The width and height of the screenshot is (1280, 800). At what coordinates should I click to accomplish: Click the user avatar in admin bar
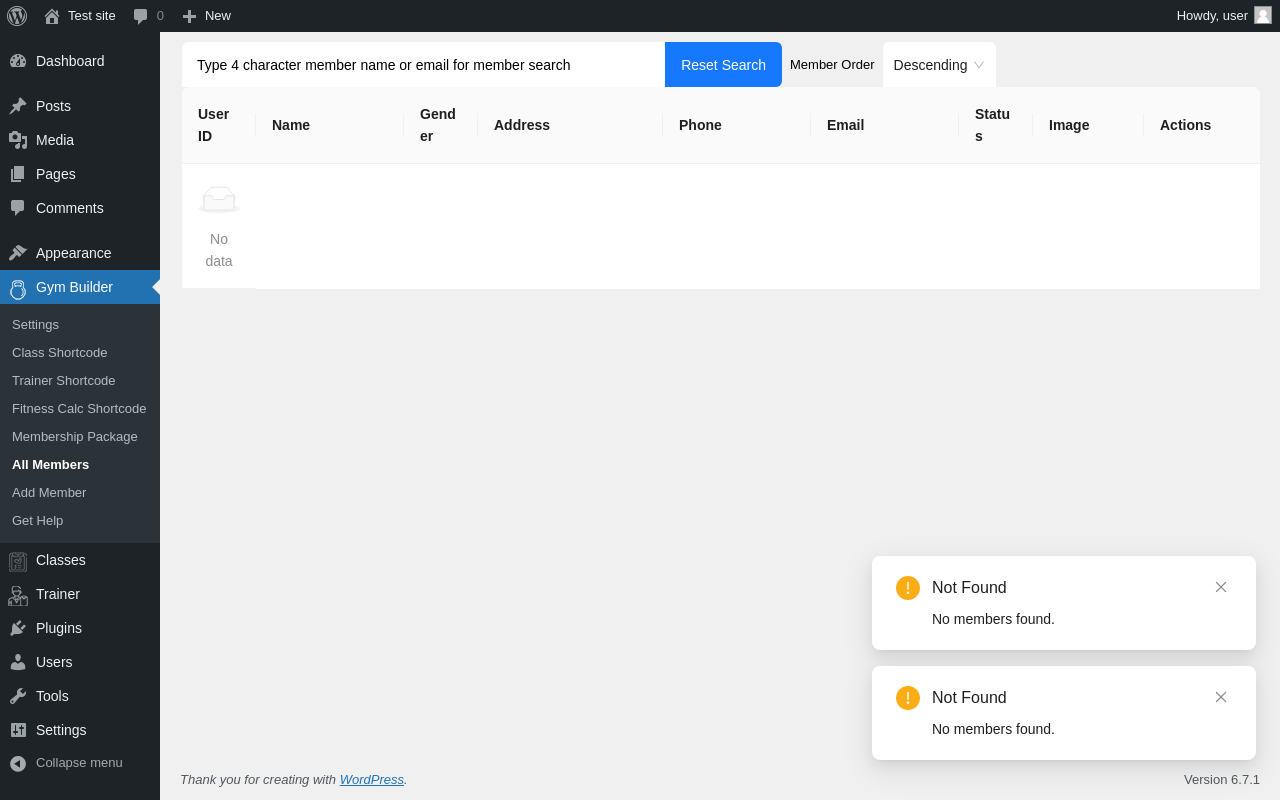[1263, 15]
